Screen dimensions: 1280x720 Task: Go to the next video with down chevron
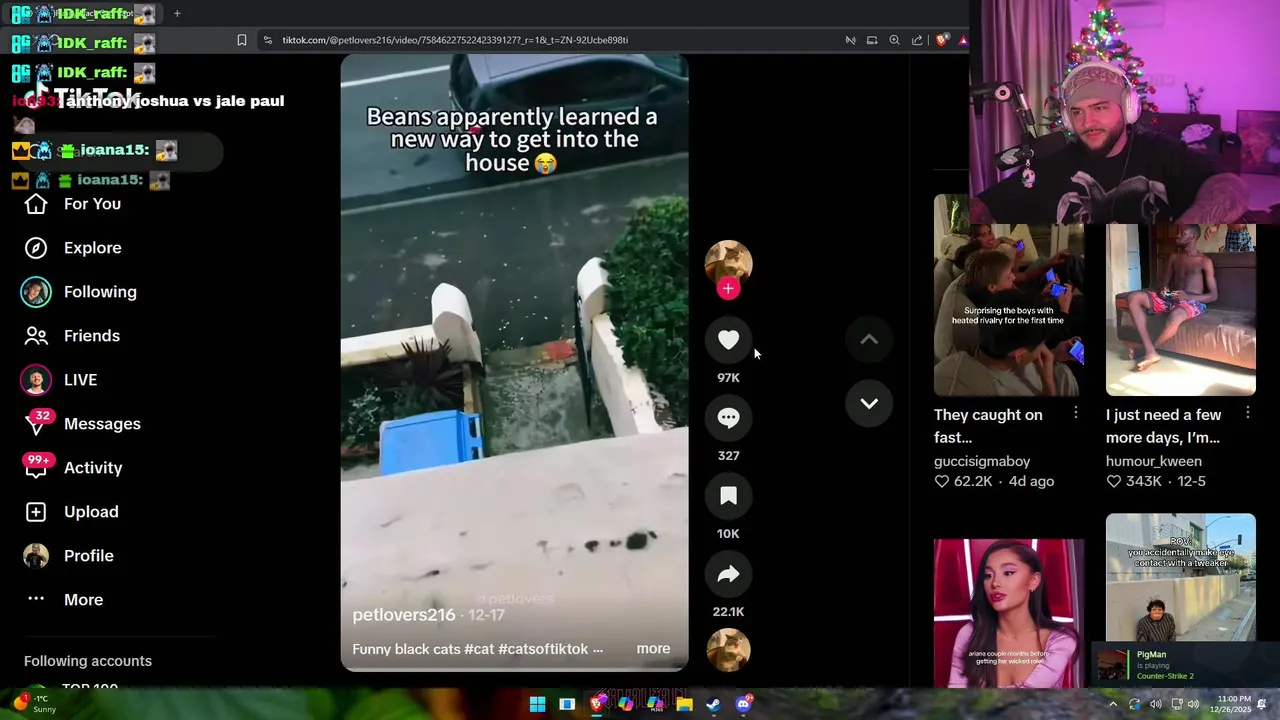point(869,404)
